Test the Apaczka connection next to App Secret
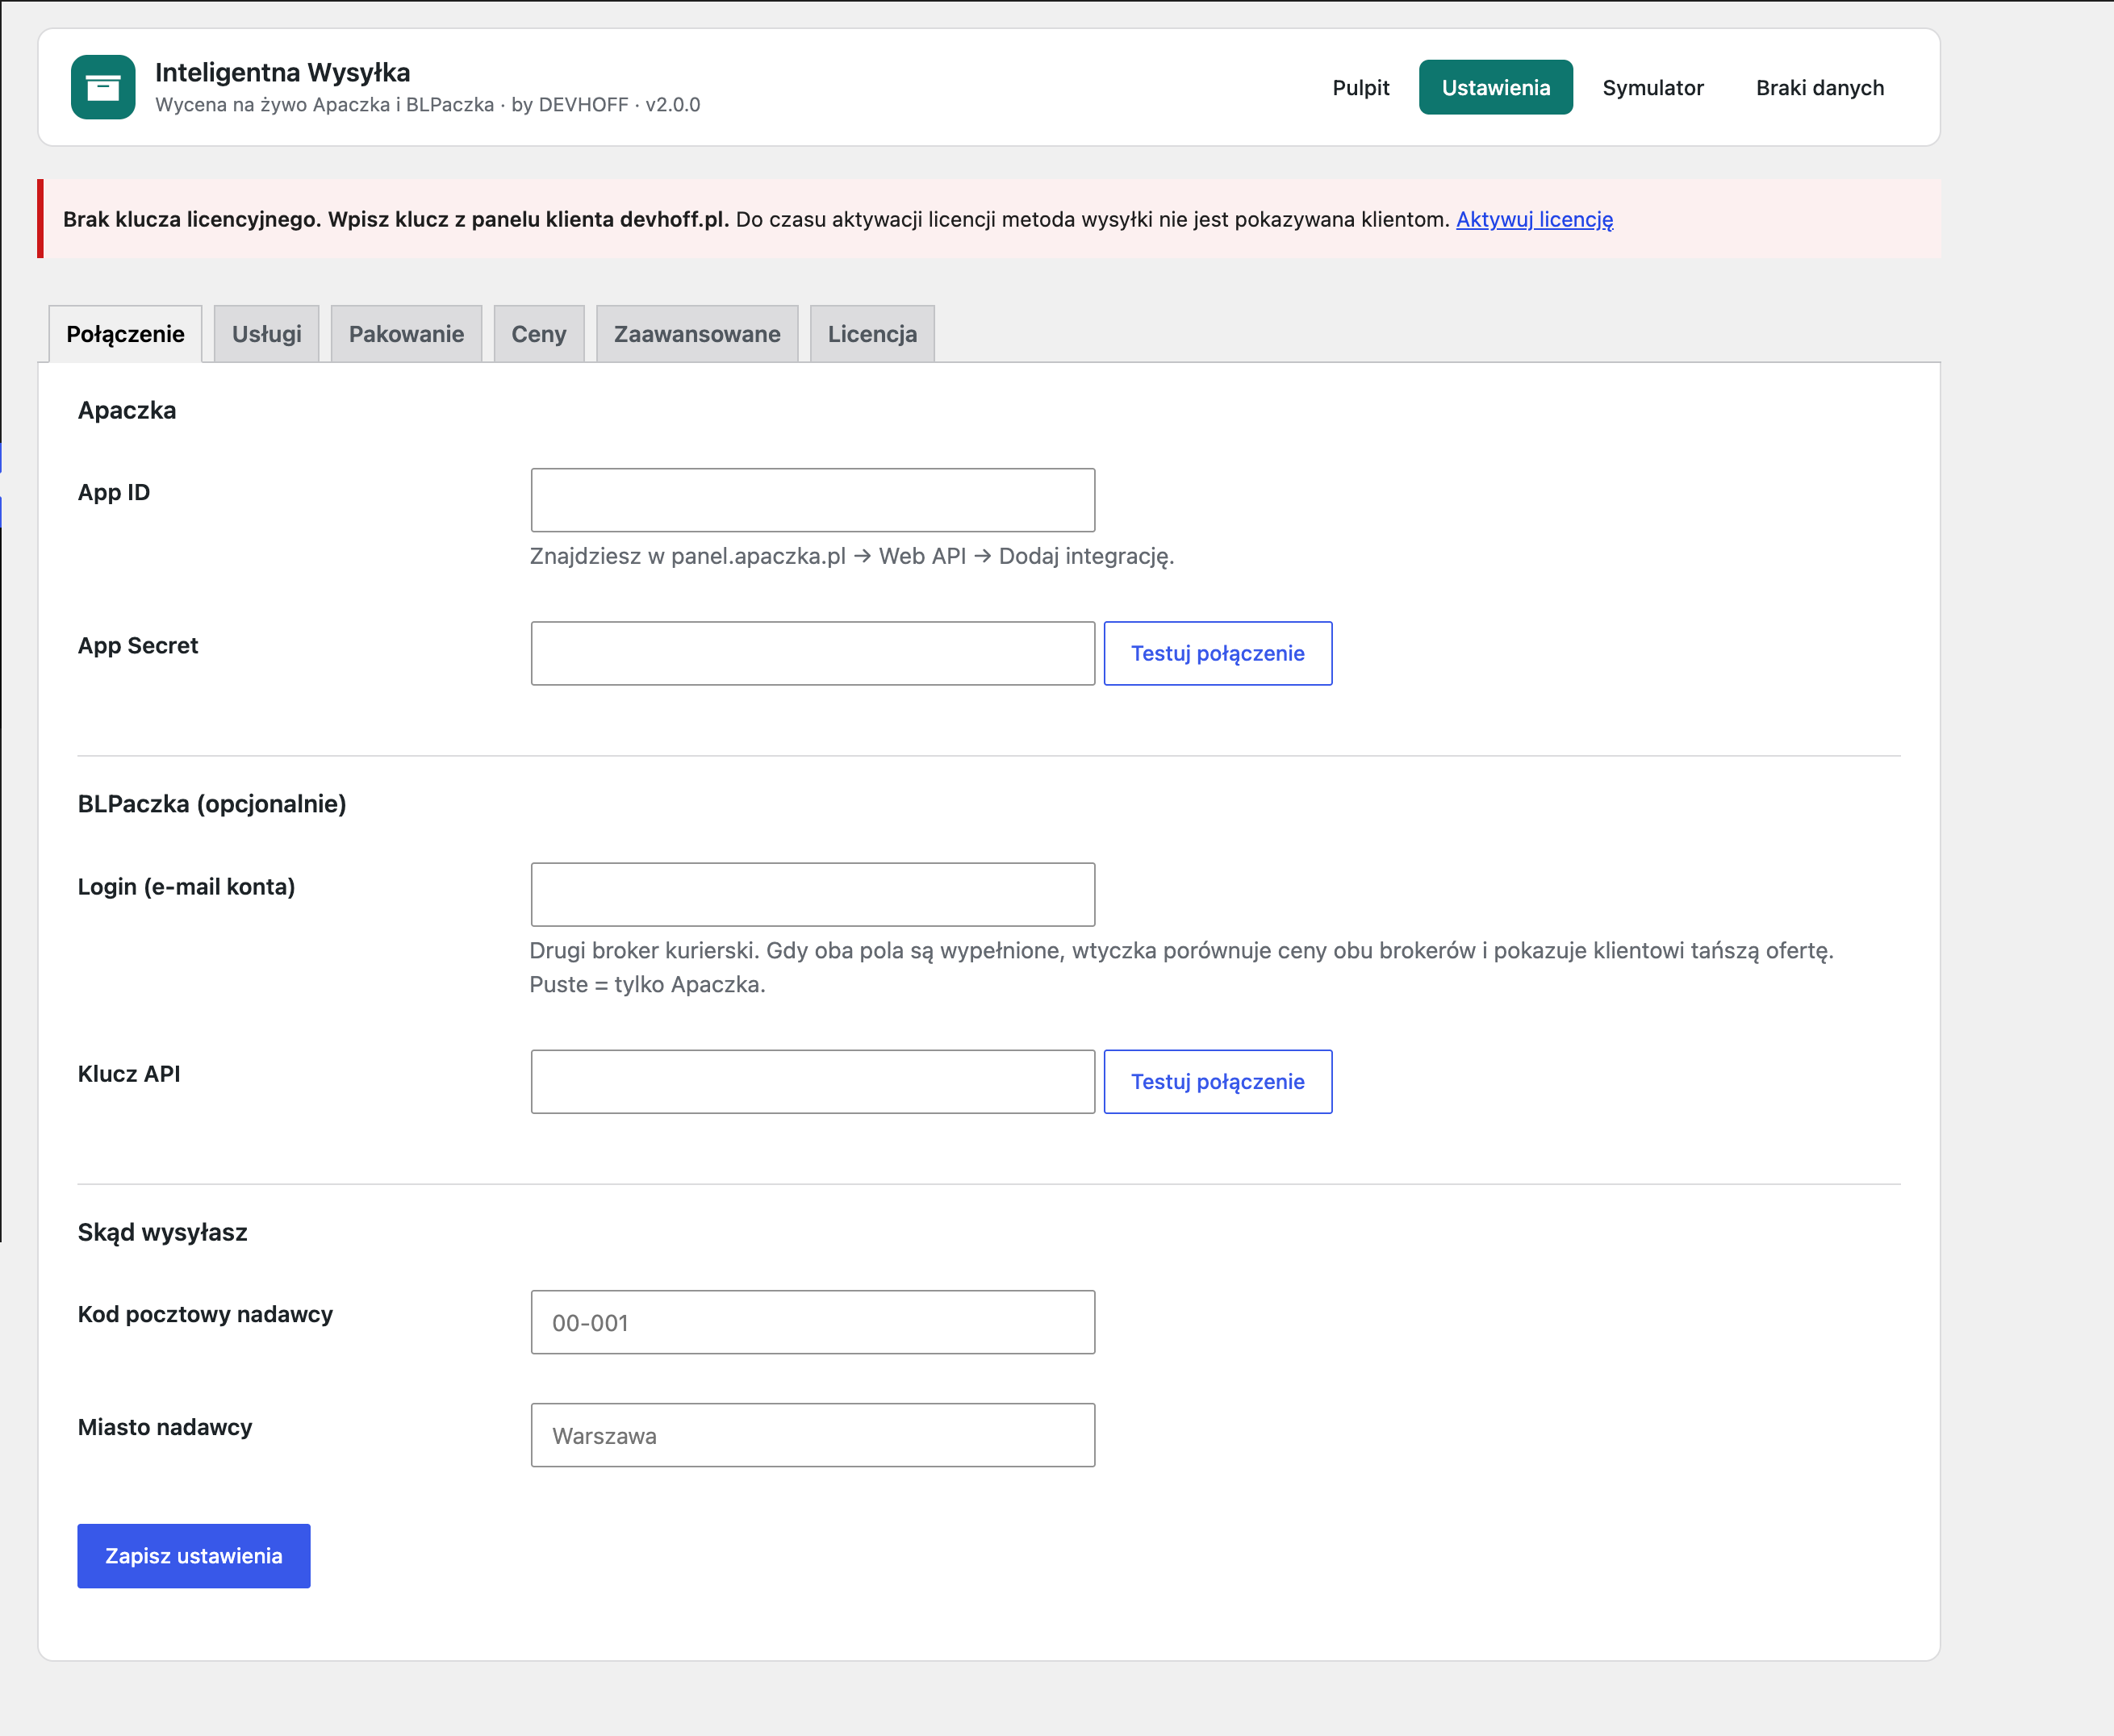Image resolution: width=2114 pixels, height=1736 pixels. (x=1217, y=653)
